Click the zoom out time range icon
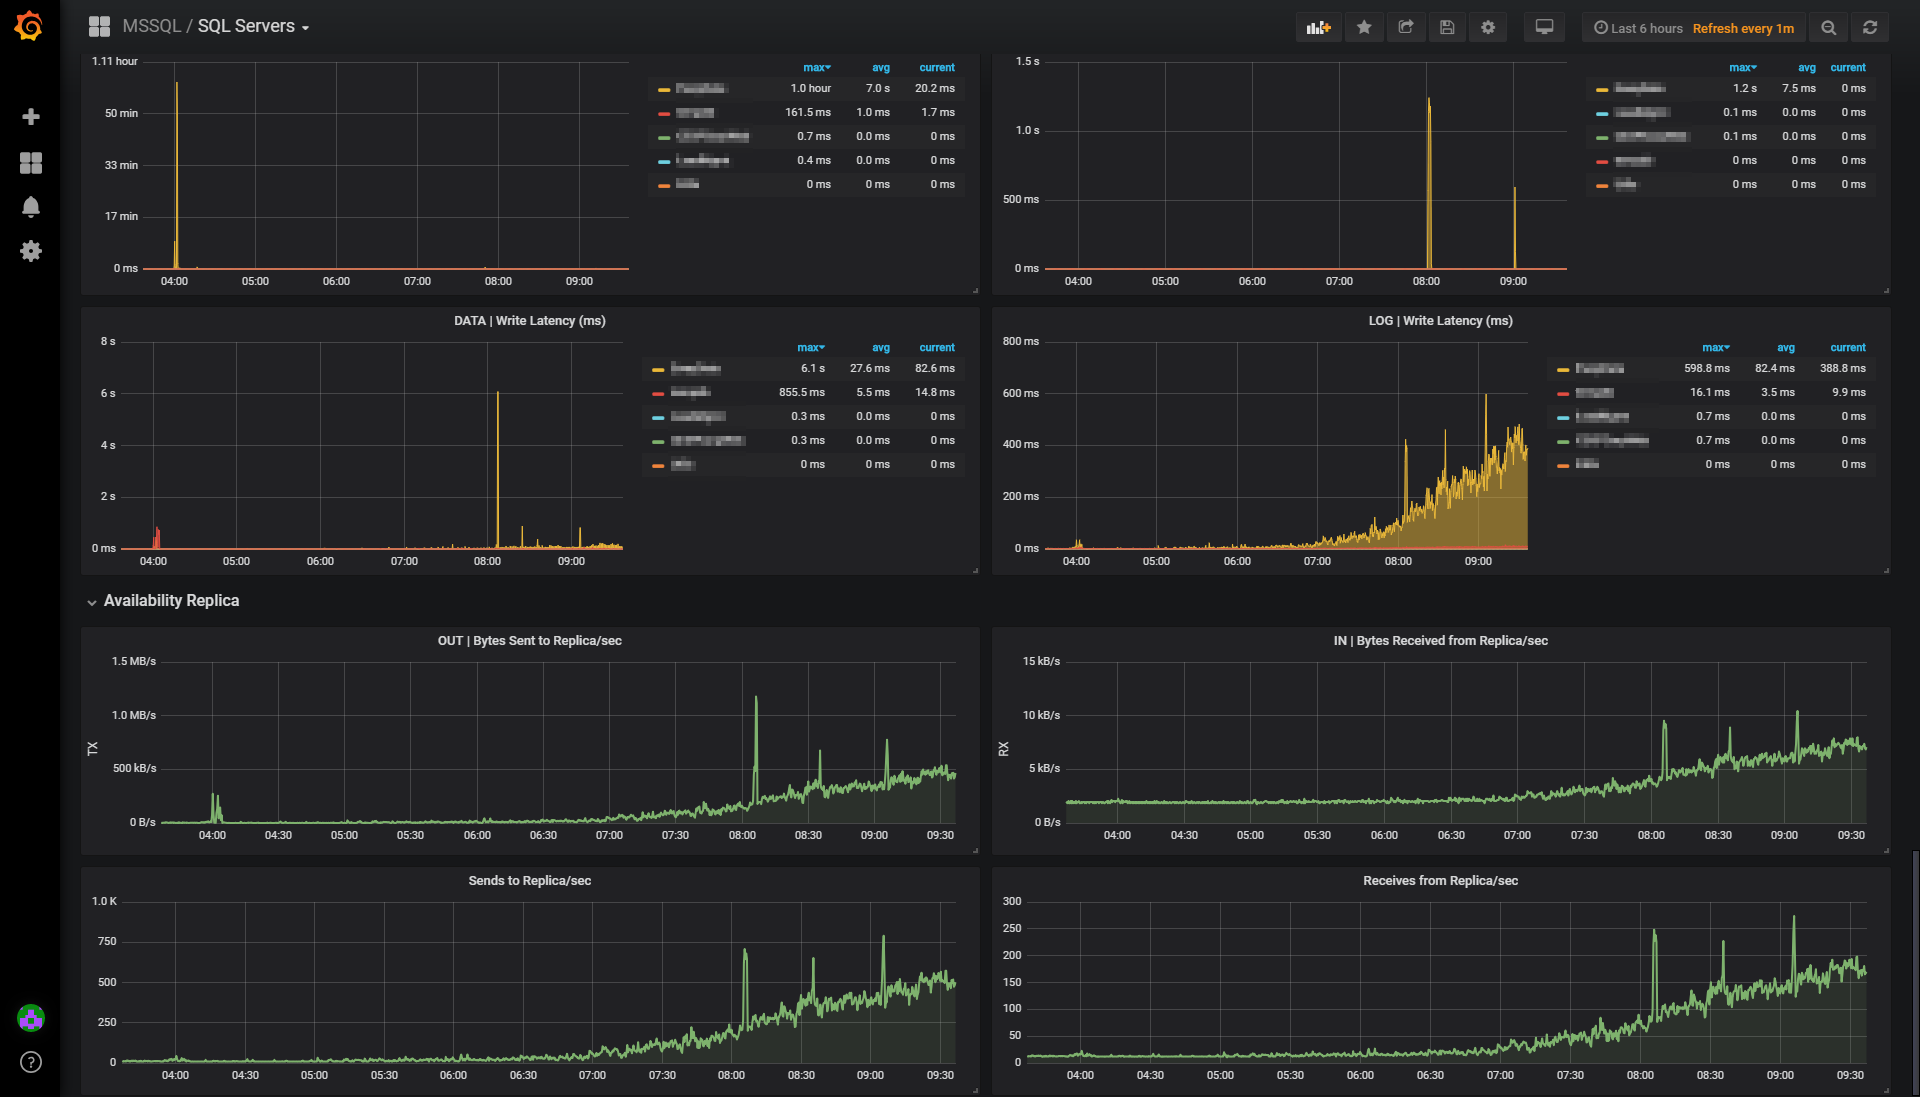The height and width of the screenshot is (1097, 1920). pos(1829,28)
